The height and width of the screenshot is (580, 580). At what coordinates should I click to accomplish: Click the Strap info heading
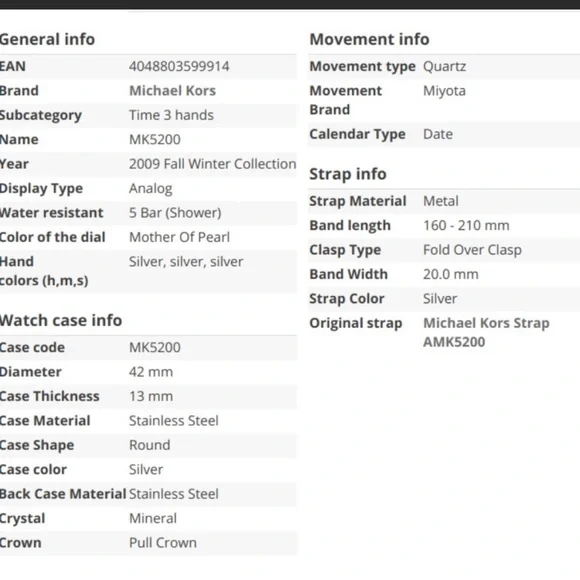pyautogui.click(x=348, y=174)
